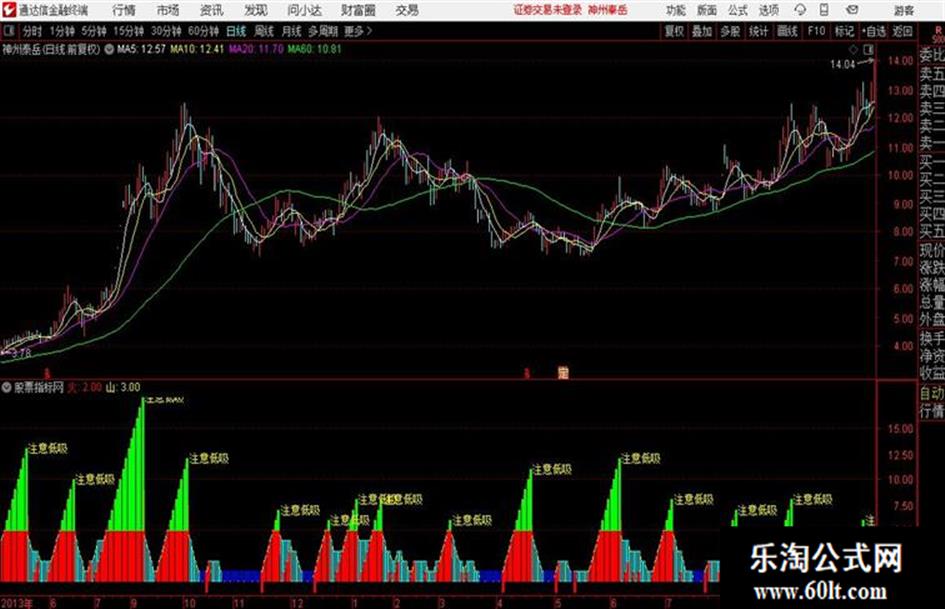The height and width of the screenshot is (609, 945).
Task: Select the 月线 monthly tab
Action: pyautogui.click(x=291, y=31)
